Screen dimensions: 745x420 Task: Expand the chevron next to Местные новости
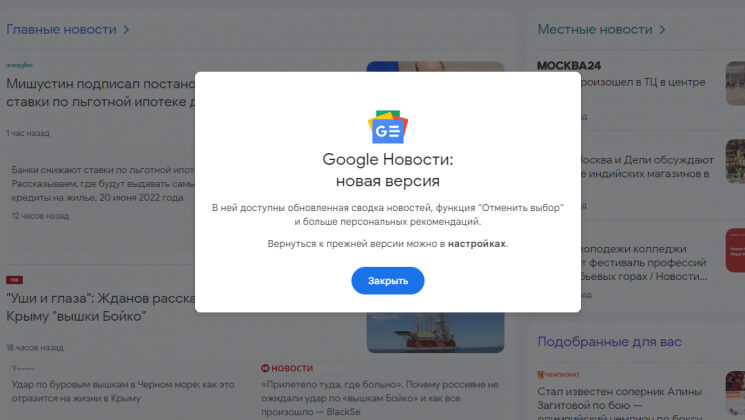click(662, 29)
